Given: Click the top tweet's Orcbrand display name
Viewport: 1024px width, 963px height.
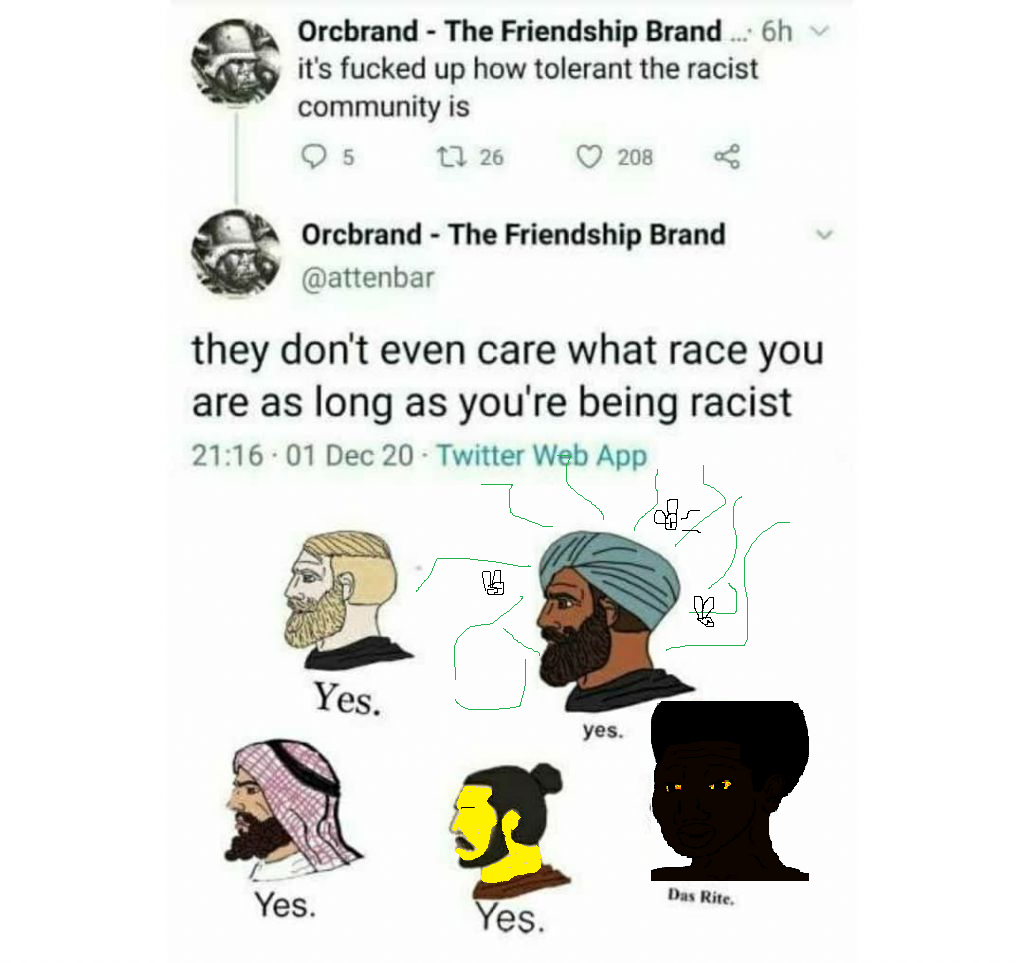Looking at the screenshot, I should tap(509, 31).
